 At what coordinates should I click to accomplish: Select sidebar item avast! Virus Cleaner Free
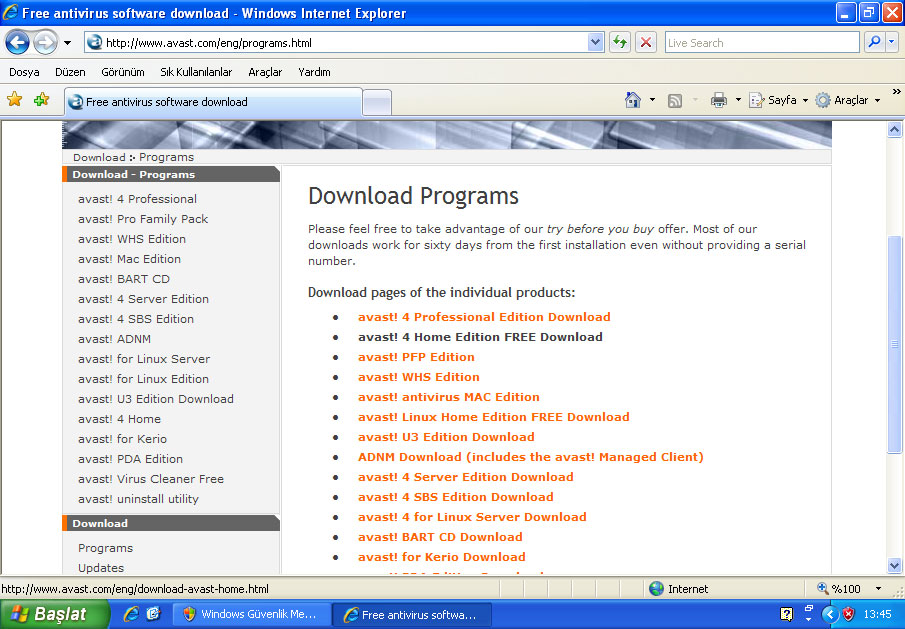click(x=151, y=479)
